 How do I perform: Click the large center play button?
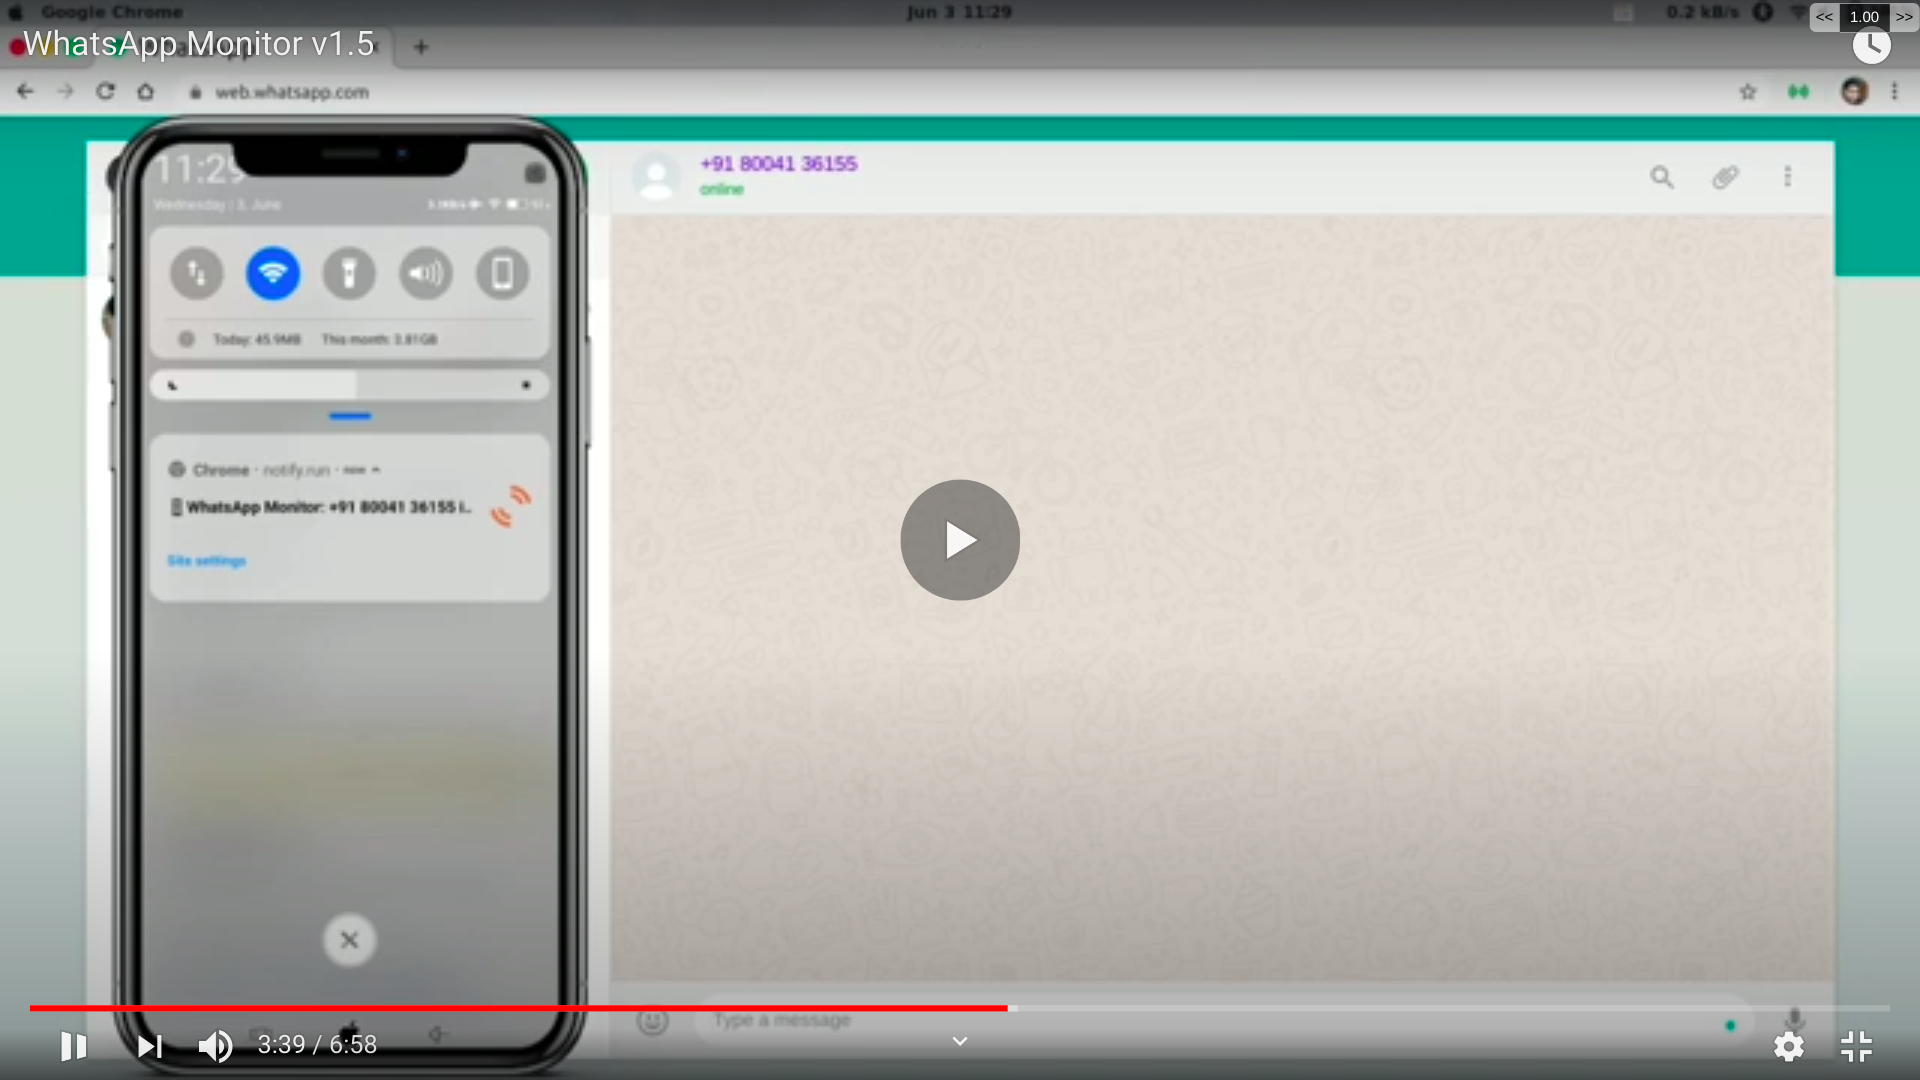960,540
